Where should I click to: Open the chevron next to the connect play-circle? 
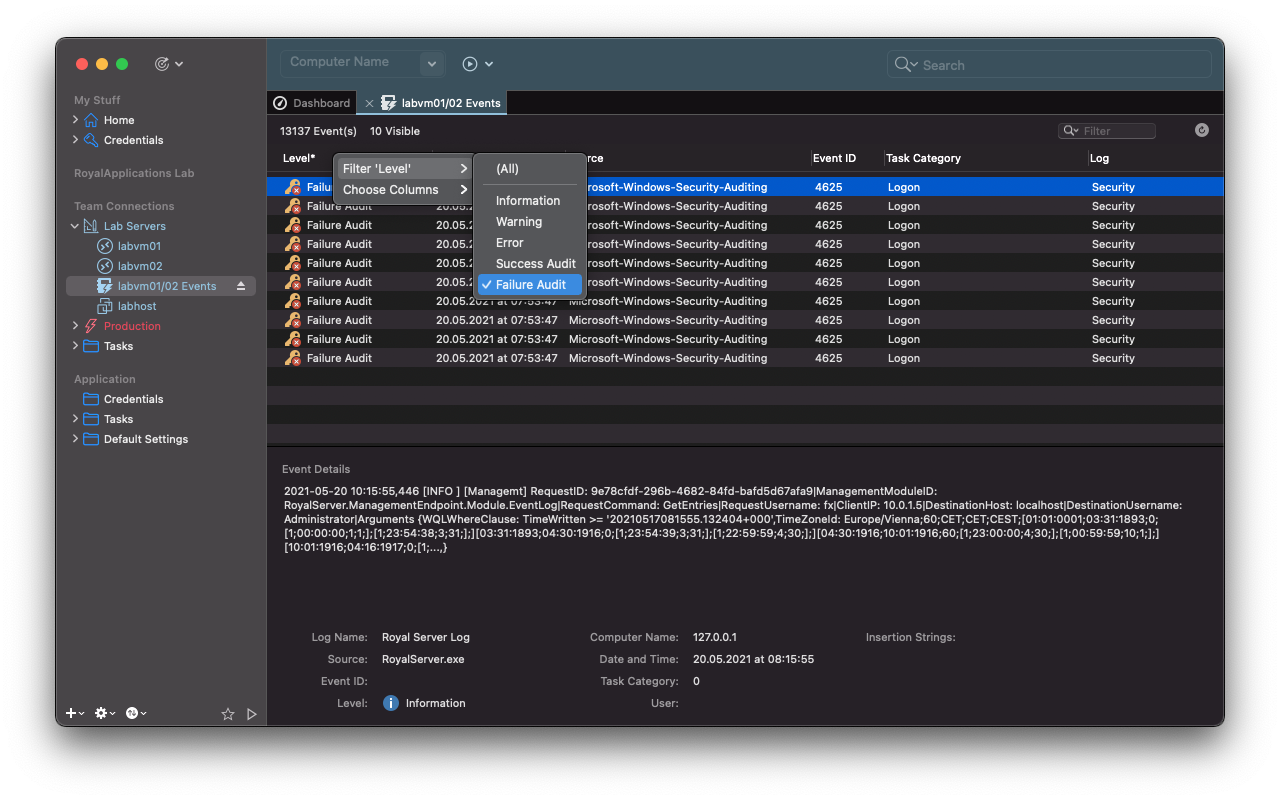[x=489, y=64]
